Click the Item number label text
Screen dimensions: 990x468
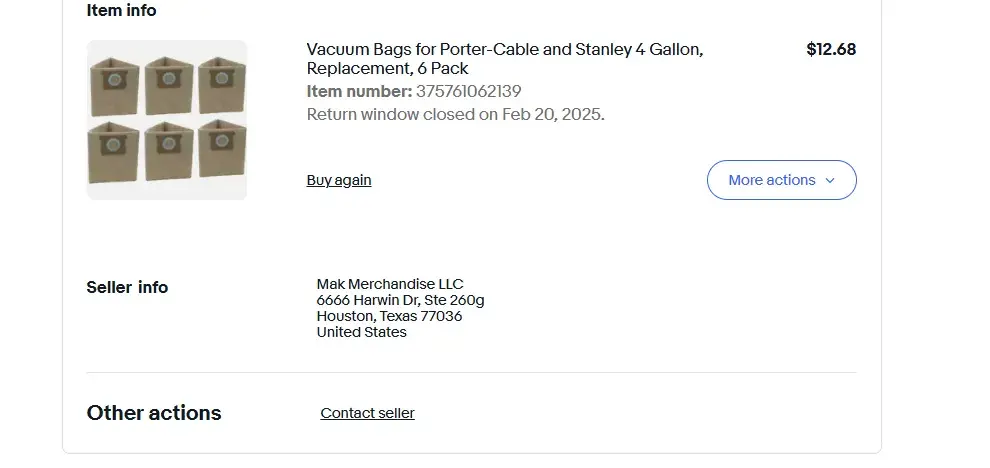point(359,92)
